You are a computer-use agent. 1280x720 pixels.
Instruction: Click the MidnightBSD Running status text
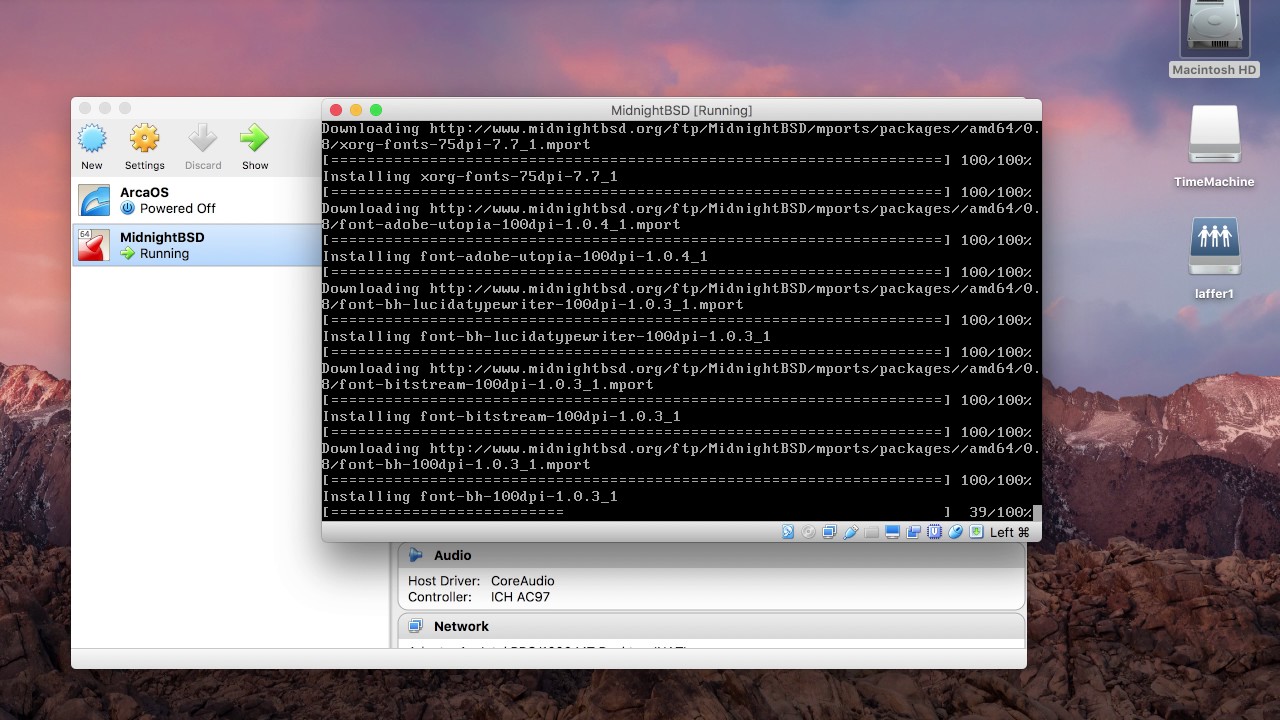click(164, 253)
